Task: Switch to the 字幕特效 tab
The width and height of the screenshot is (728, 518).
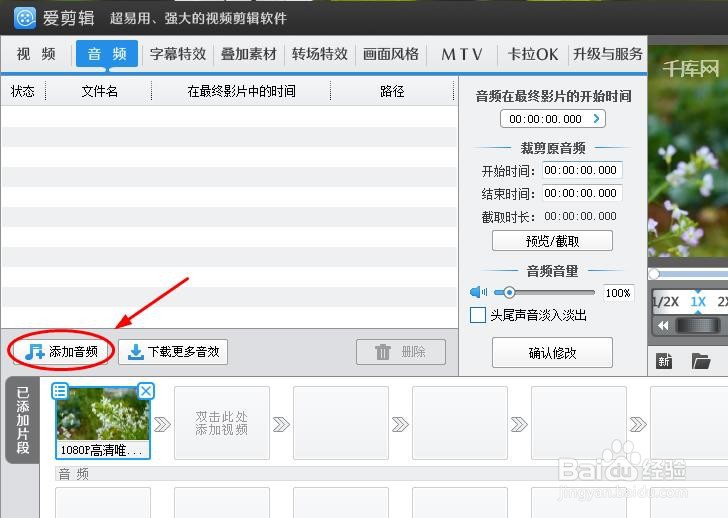Action: [x=178, y=54]
